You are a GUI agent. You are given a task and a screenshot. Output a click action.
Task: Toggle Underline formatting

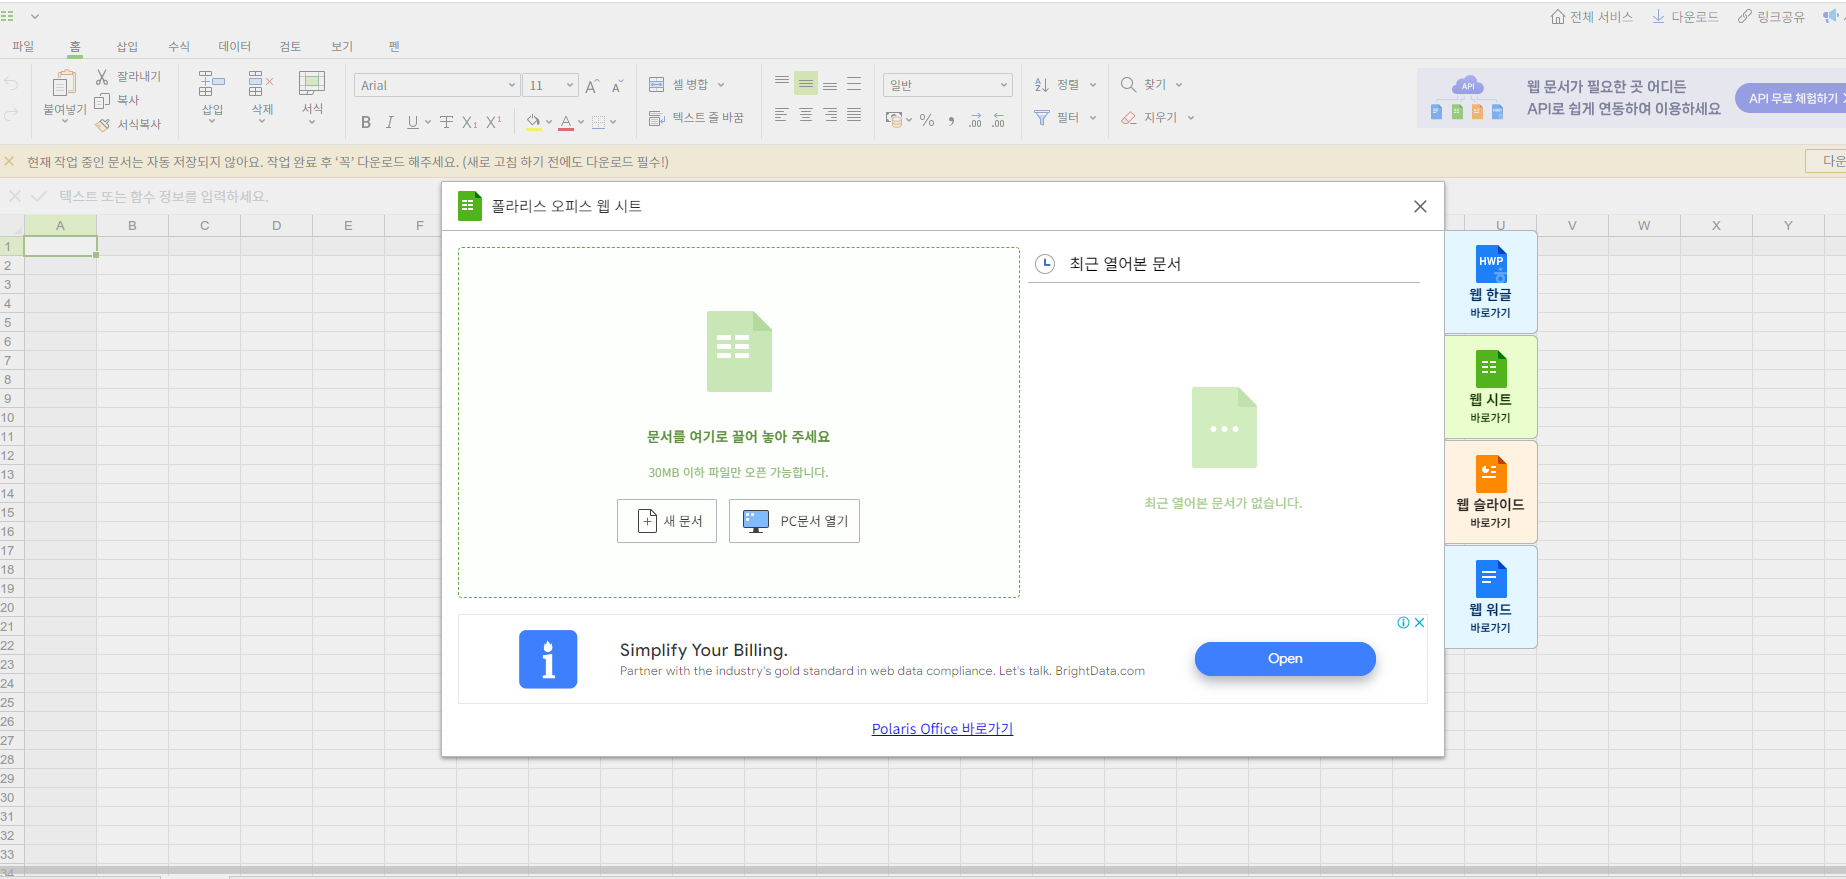(x=413, y=122)
